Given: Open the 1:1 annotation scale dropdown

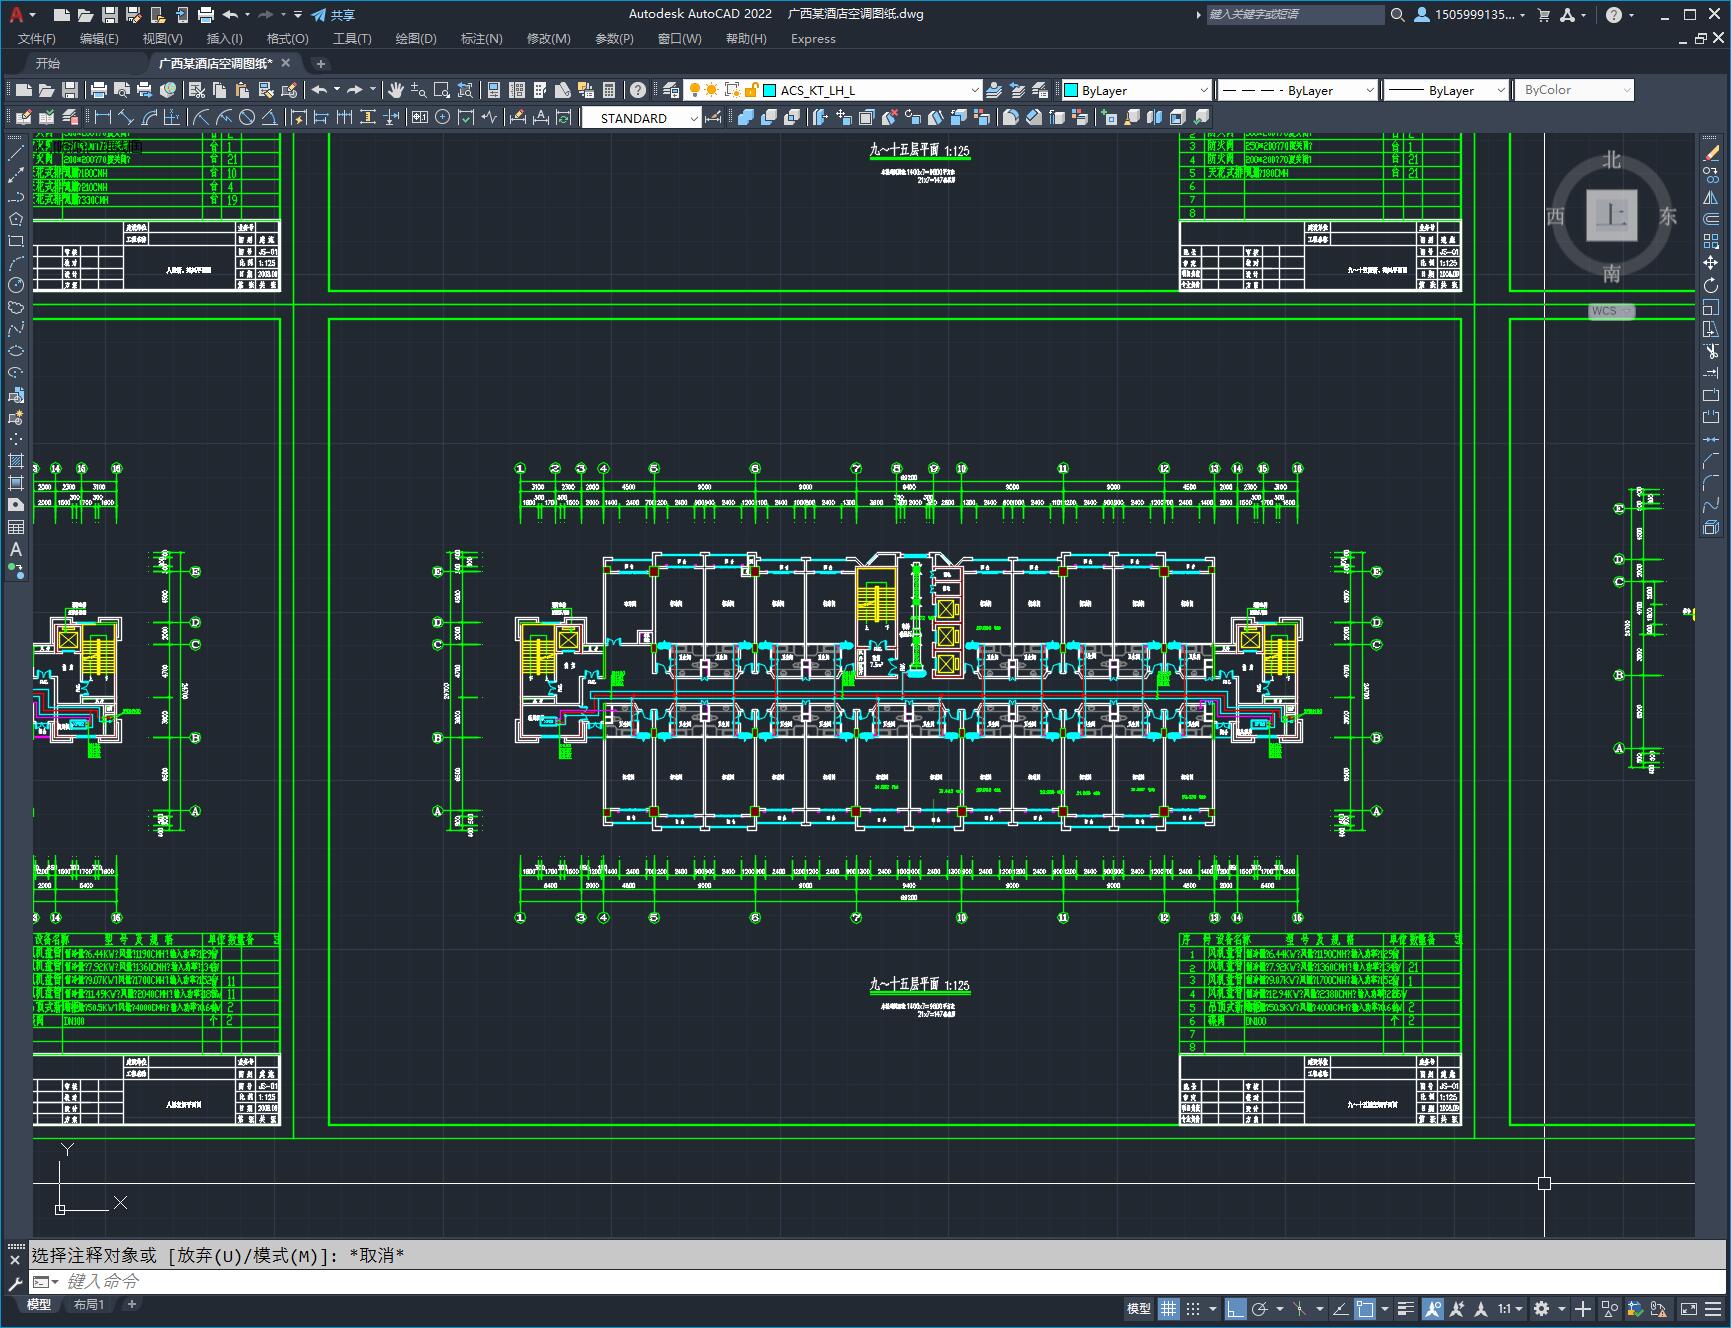Looking at the screenshot, I should coord(1510,1308).
